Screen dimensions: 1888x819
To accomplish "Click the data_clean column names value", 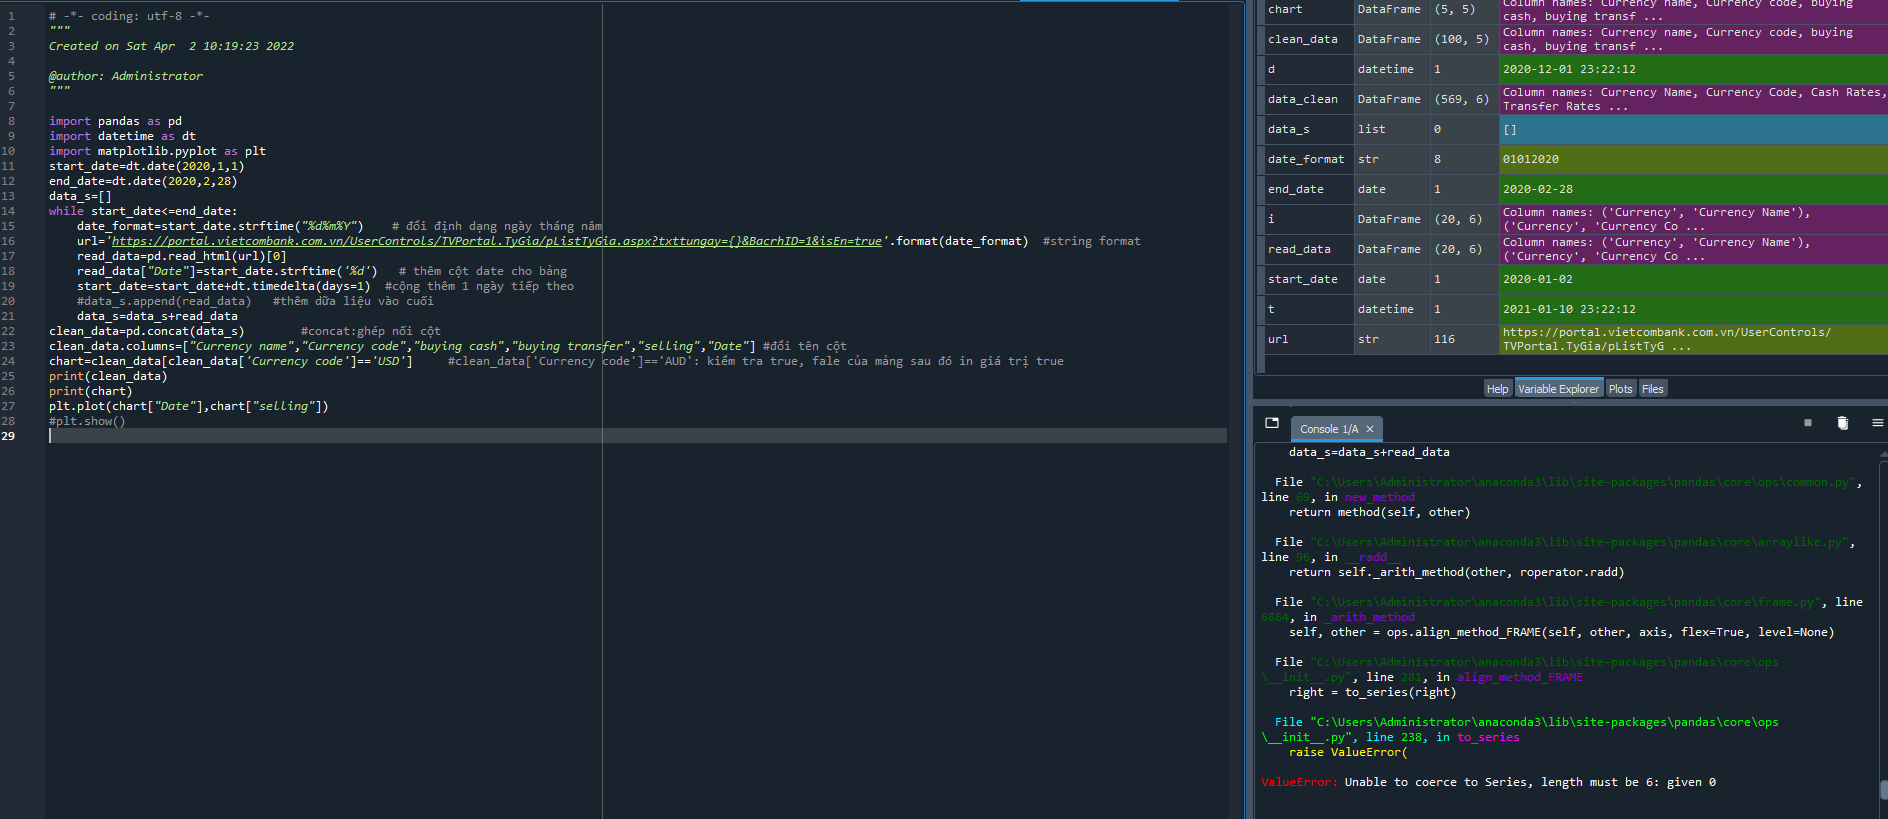I will [1692, 99].
